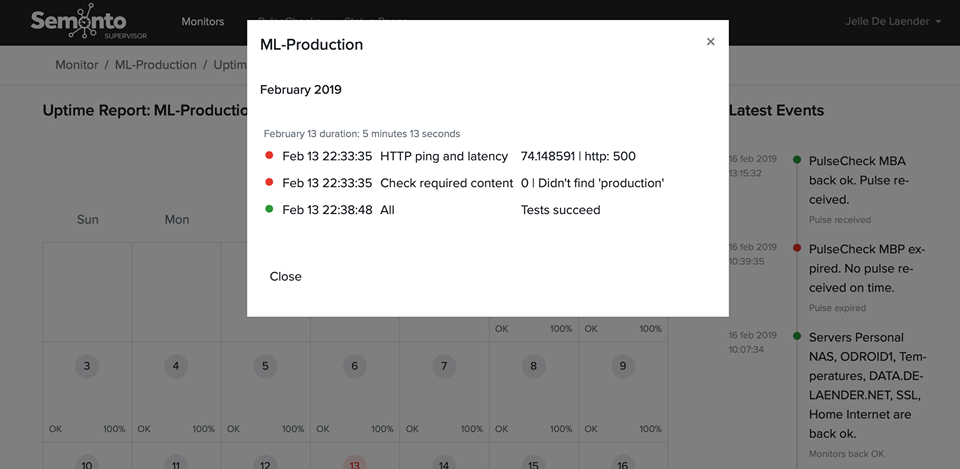960x469 pixels.
Task: Click green marker for Servers Personal event
Action: (x=797, y=336)
